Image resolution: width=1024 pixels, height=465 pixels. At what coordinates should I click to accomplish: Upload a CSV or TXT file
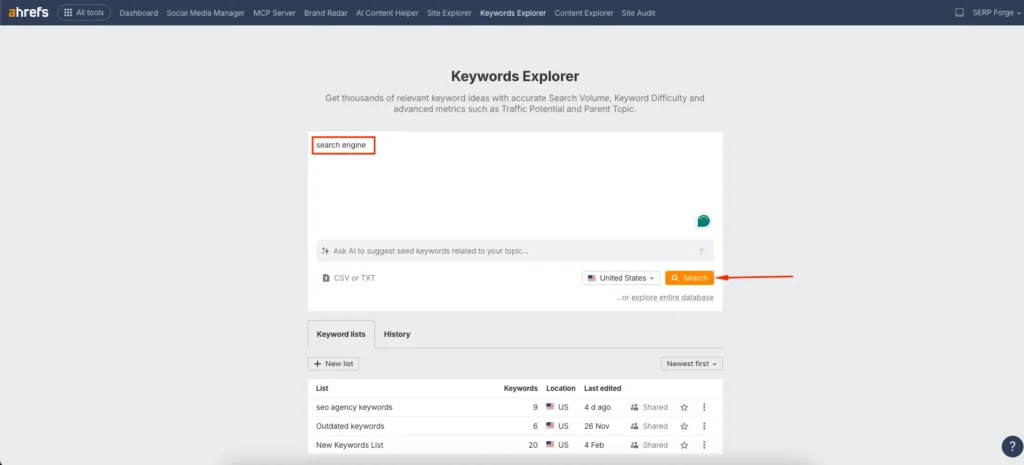(349, 278)
